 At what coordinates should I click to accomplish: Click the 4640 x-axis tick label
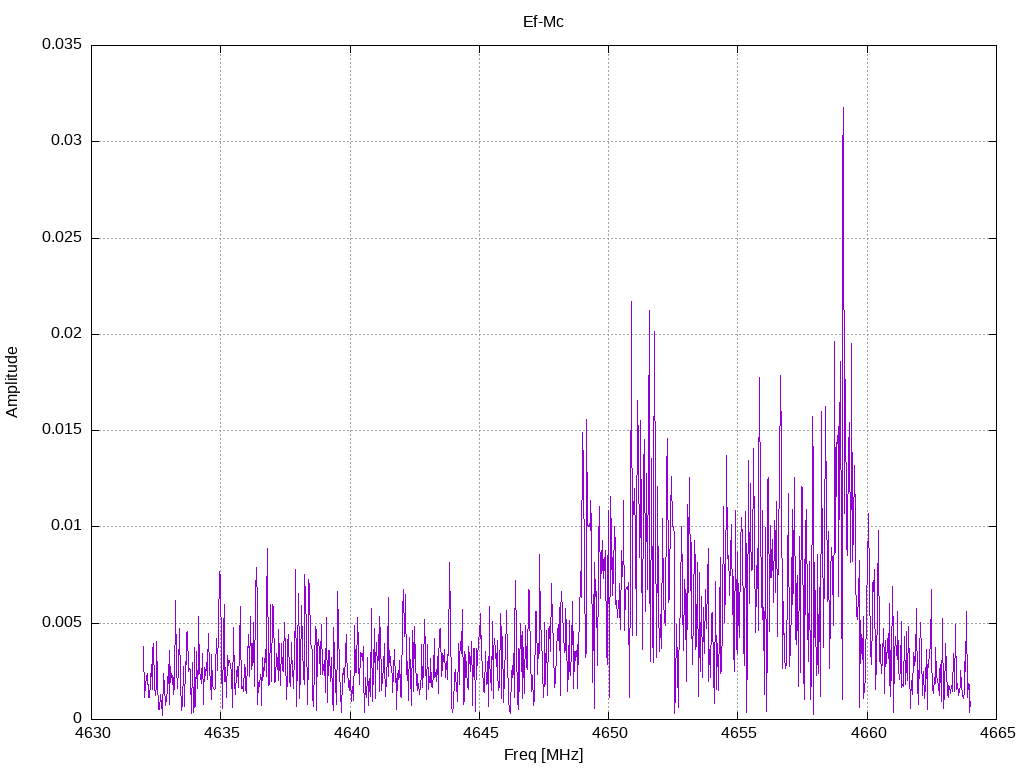click(x=350, y=734)
